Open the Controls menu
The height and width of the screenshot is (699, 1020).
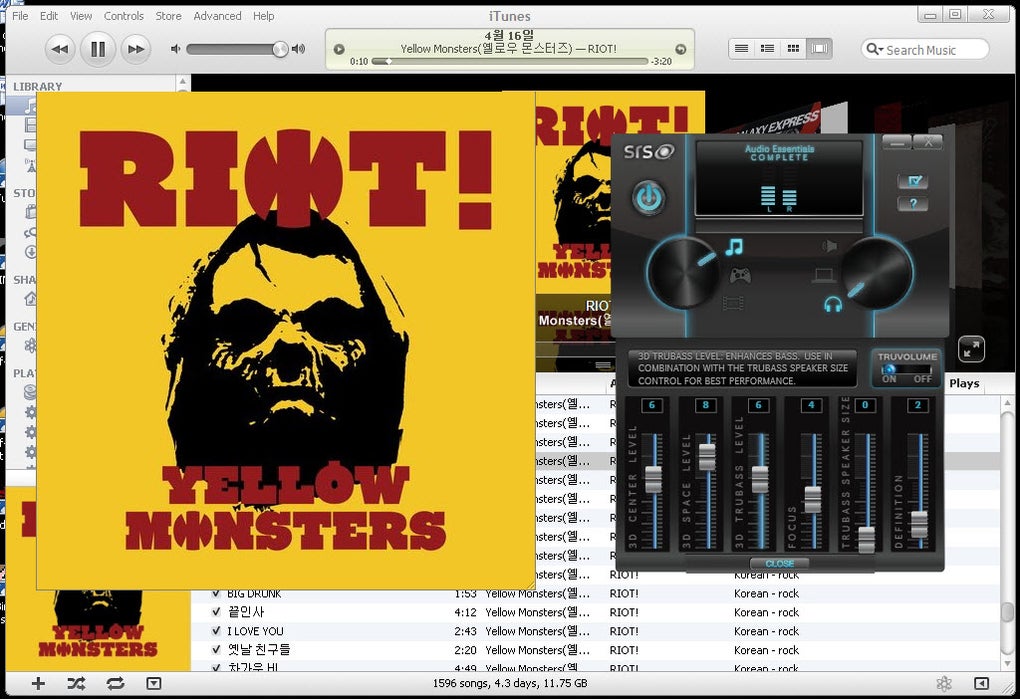pos(124,16)
